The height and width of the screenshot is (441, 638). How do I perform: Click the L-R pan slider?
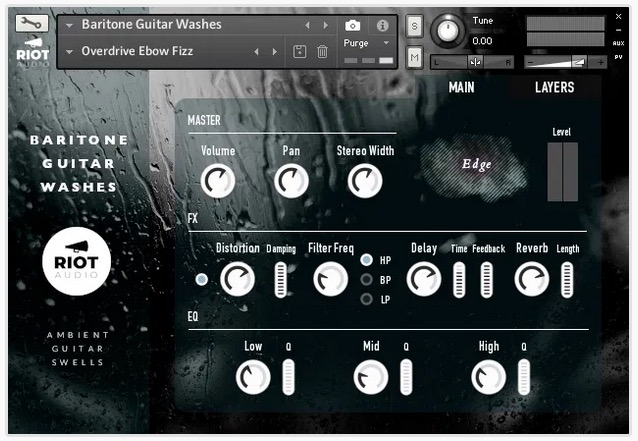click(x=472, y=62)
